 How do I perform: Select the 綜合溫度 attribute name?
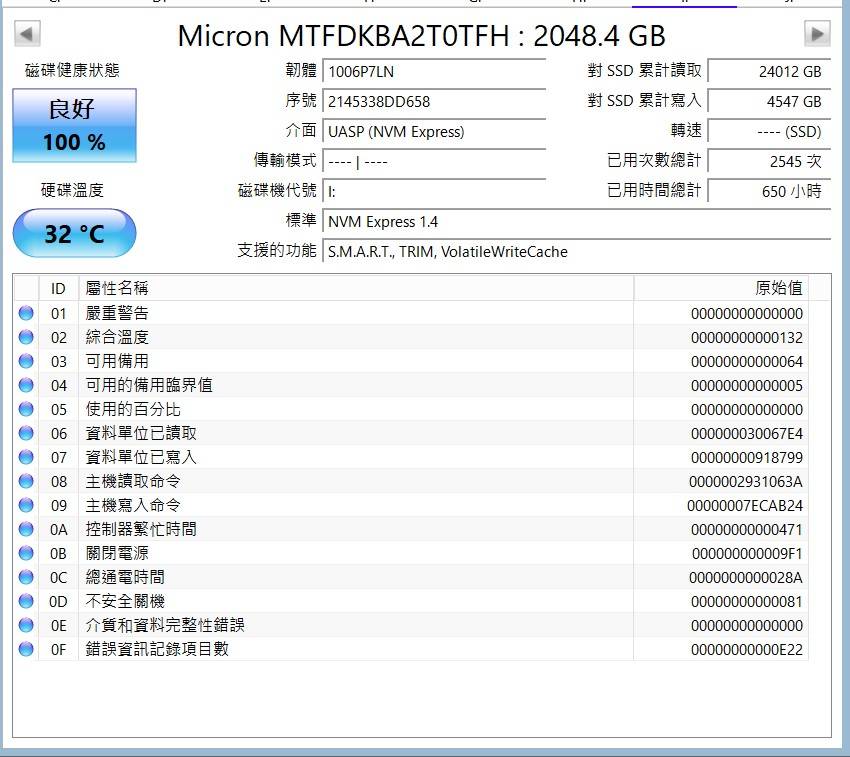point(117,337)
